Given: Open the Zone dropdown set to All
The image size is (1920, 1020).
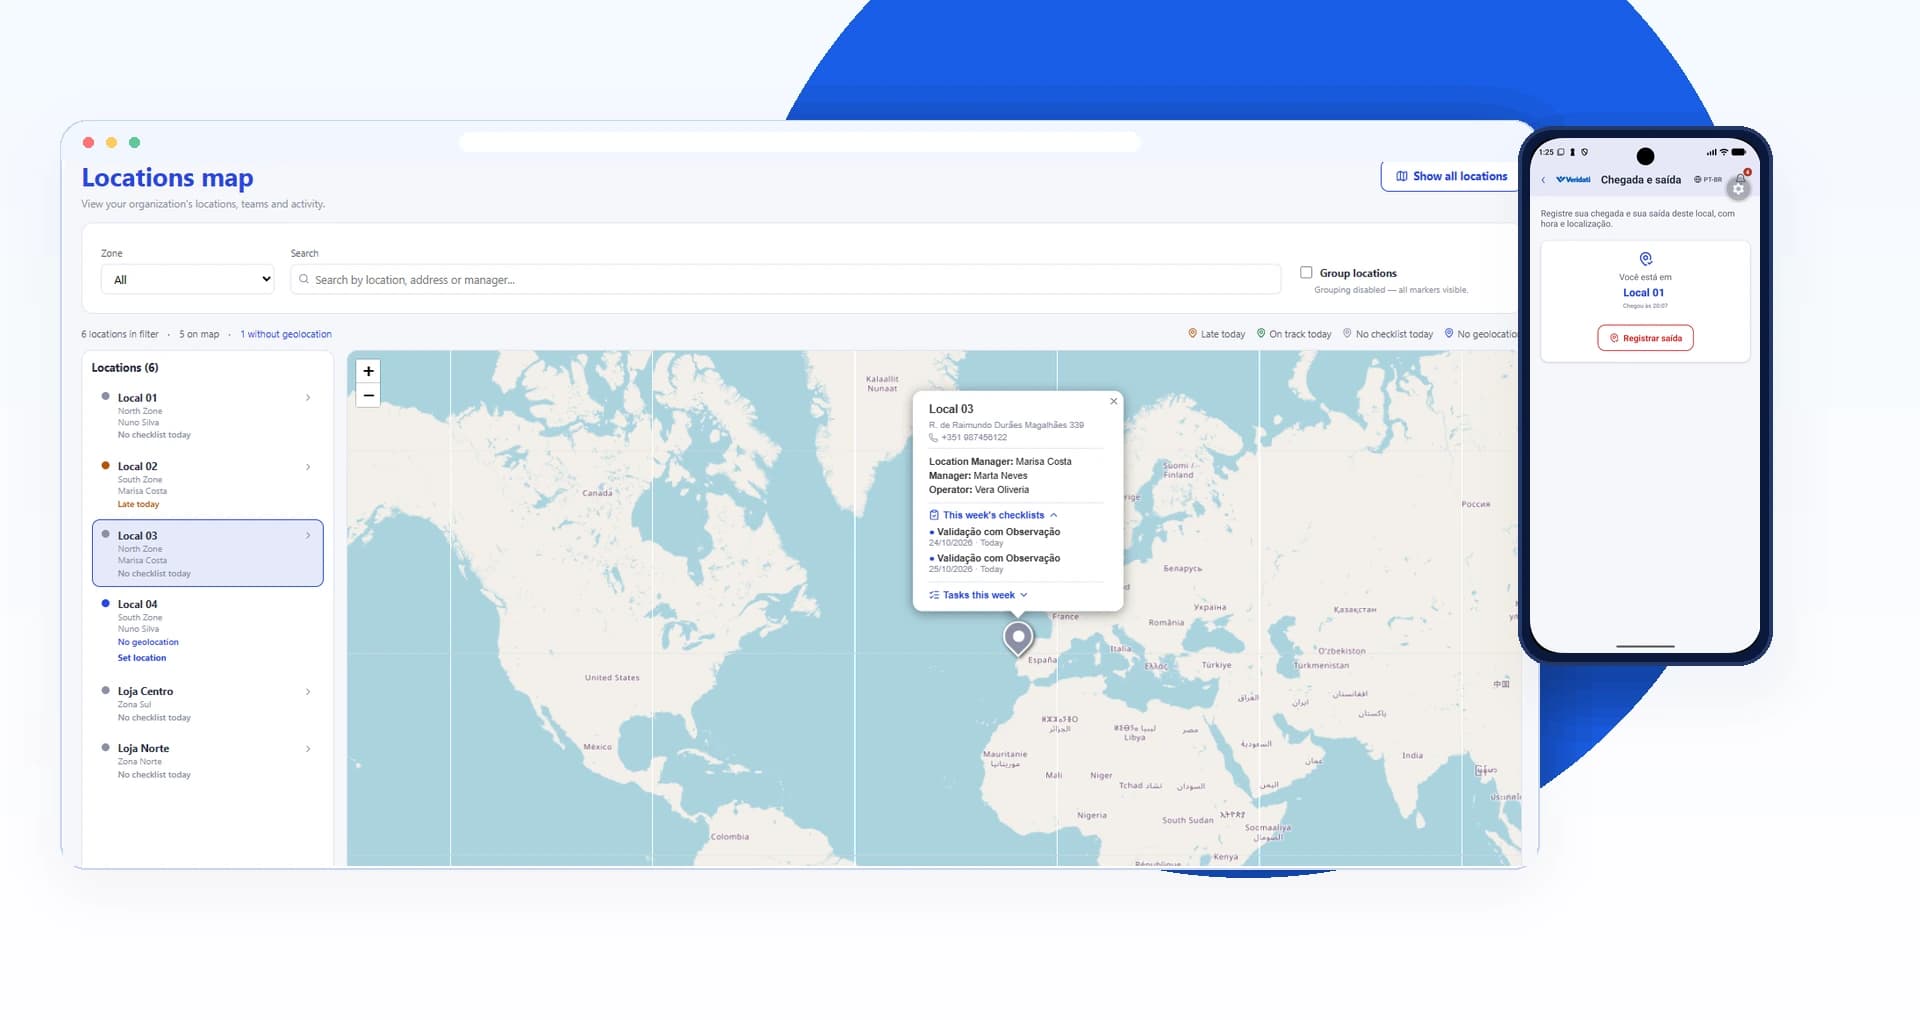Looking at the screenshot, I should click(x=188, y=279).
